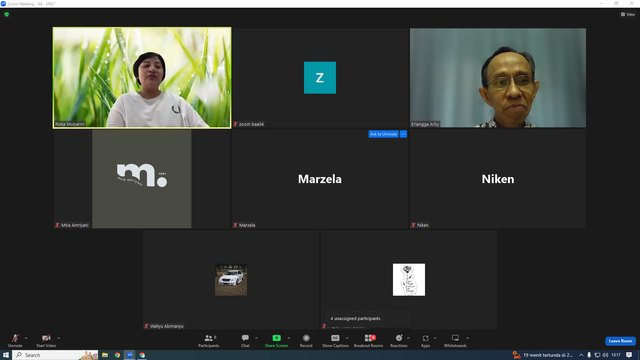
Task: Open the Chat panel
Action: point(245,340)
